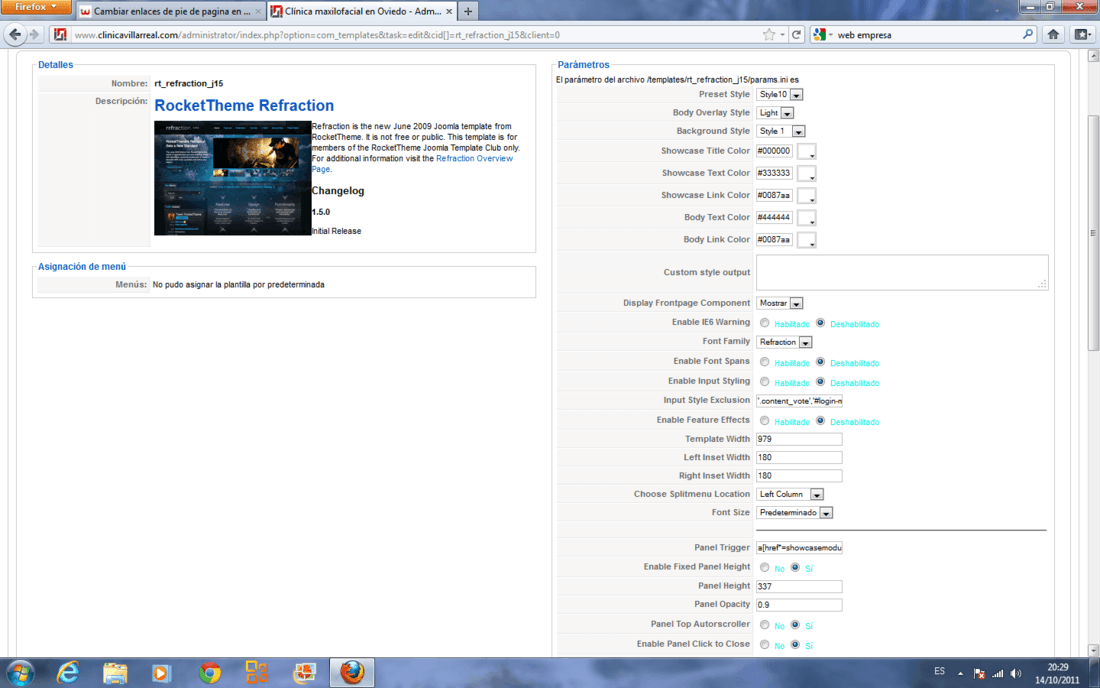Image resolution: width=1100 pixels, height=688 pixels.
Task: Launch Internet Explorer from taskbar
Action: (x=68, y=673)
